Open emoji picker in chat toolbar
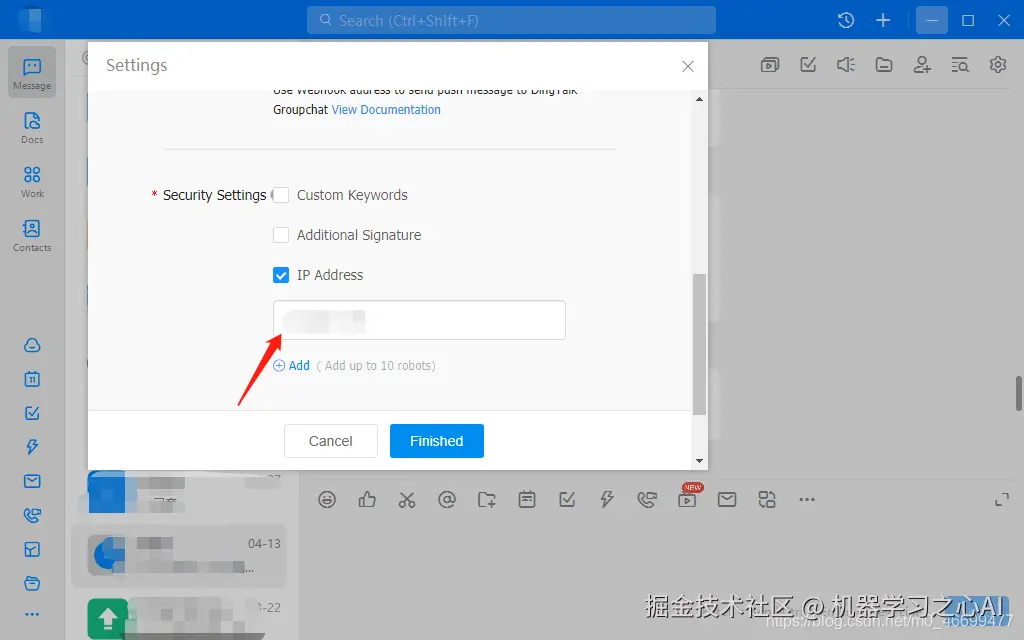 pyautogui.click(x=327, y=500)
